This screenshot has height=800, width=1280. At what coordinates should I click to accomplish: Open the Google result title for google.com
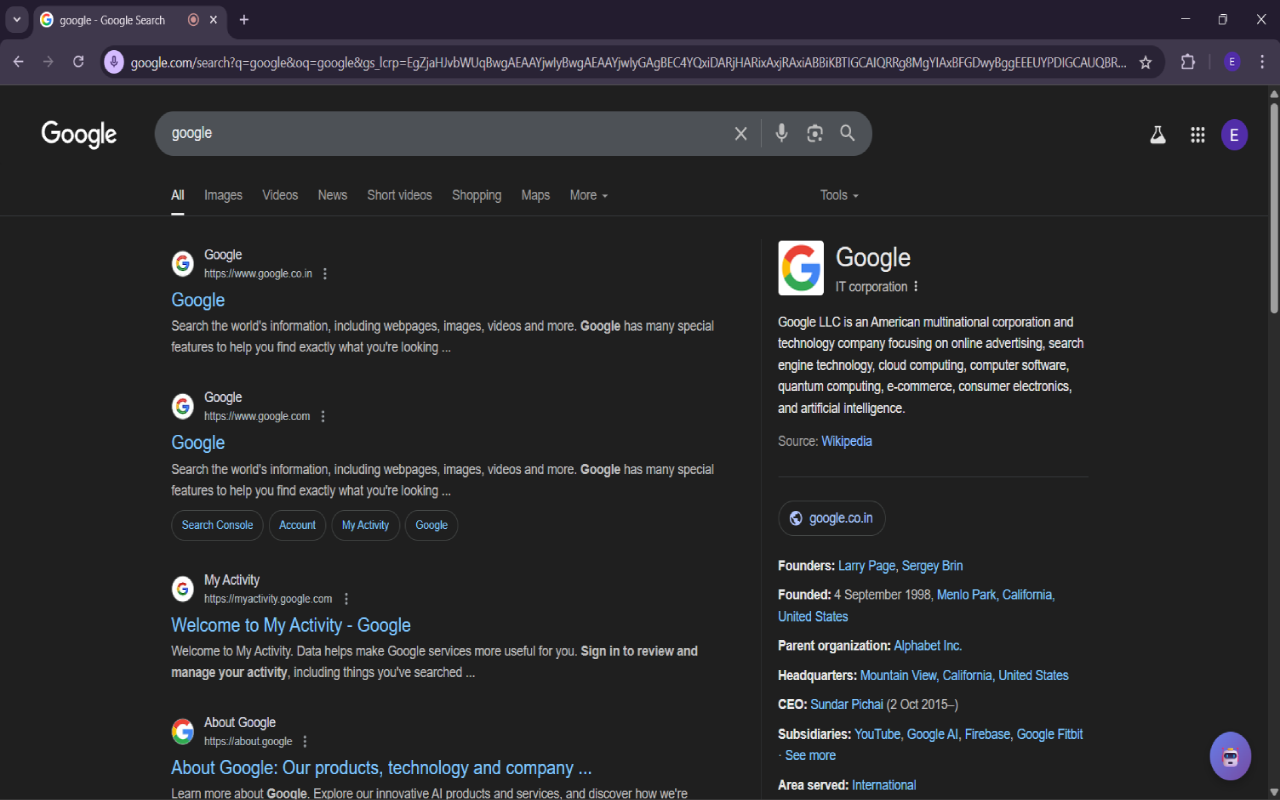pyautogui.click(x=198, y=443)
